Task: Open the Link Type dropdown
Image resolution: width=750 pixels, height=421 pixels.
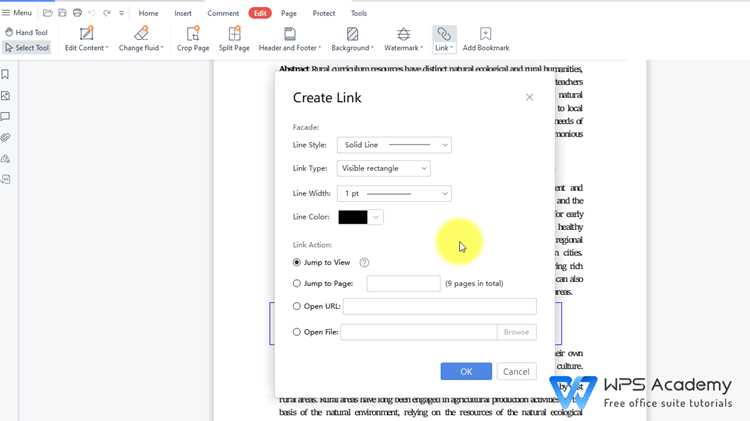Action: click(x=384, y=168)
